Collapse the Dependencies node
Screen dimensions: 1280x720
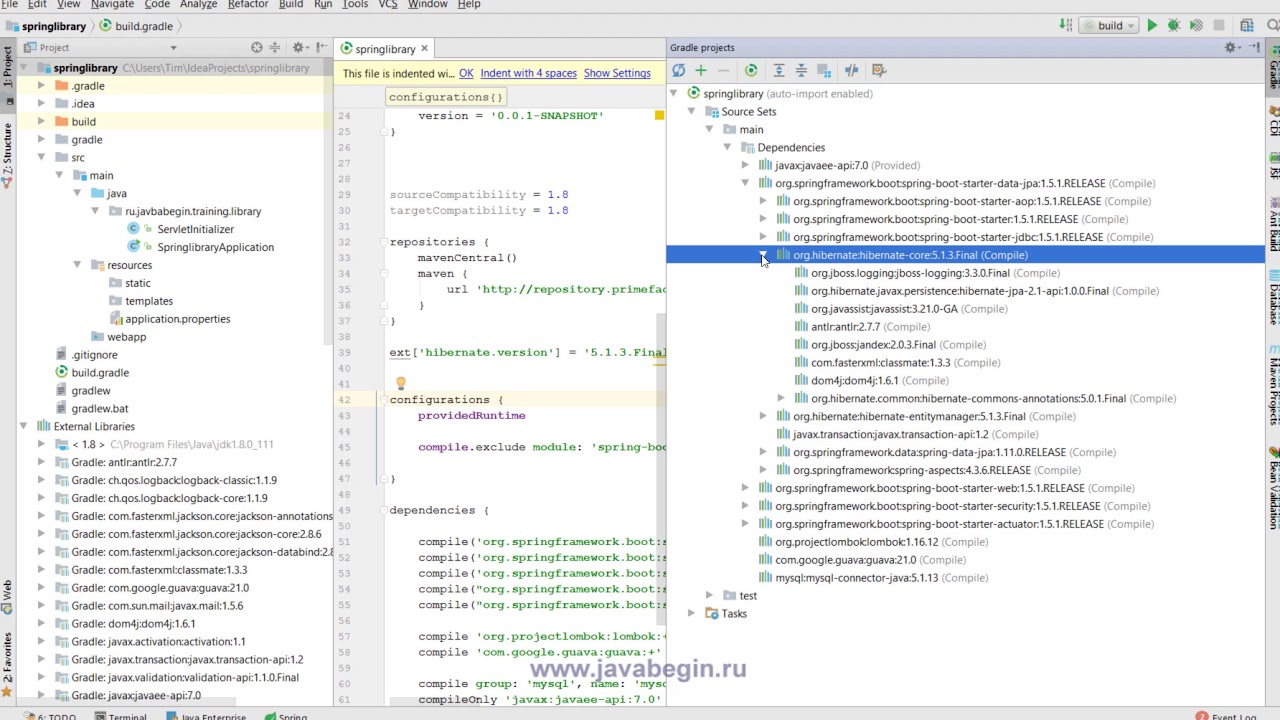pyautogui.click(x=727, y=147)
